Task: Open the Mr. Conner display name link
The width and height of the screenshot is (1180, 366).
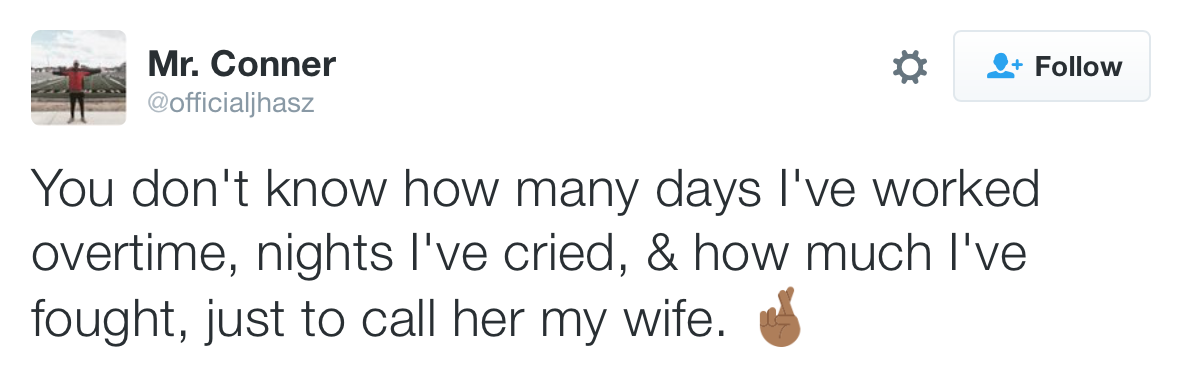Action: (x=242, y=63)
